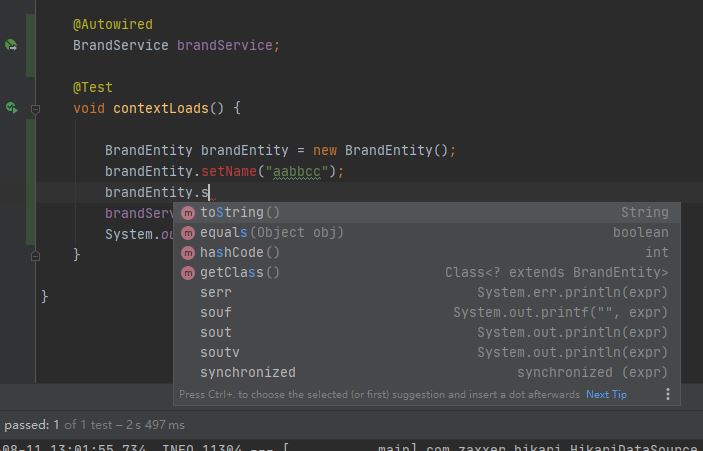This screenshot has width=703, height=451.
Task: Click the contextLoads method name
Action: 161,108
